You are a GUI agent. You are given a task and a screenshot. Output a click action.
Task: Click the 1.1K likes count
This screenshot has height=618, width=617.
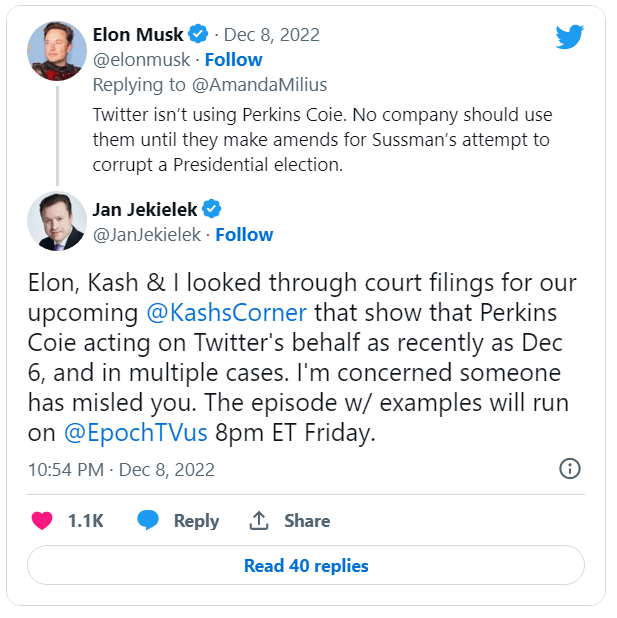coord(85,521)
